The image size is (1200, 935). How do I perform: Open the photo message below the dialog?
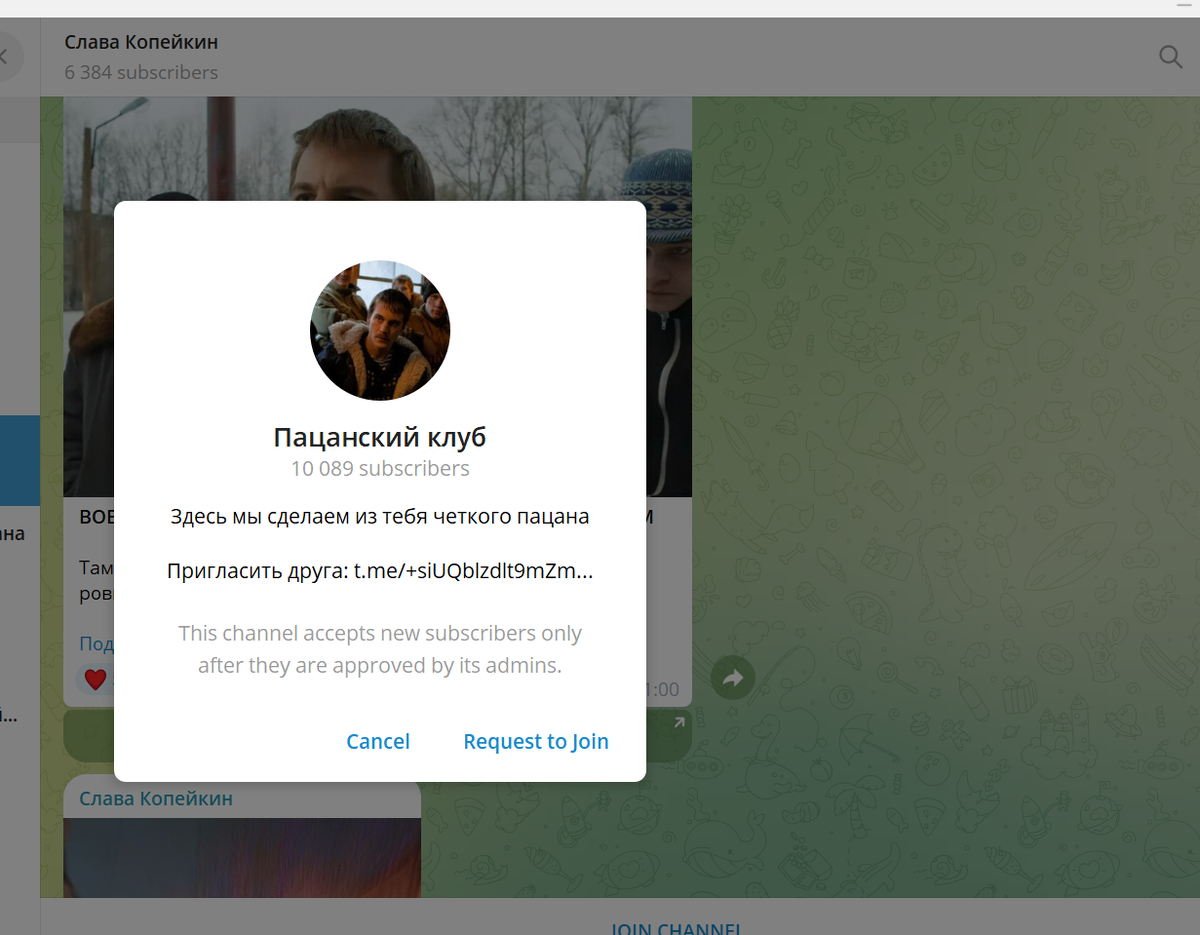(x=242, y=860)
